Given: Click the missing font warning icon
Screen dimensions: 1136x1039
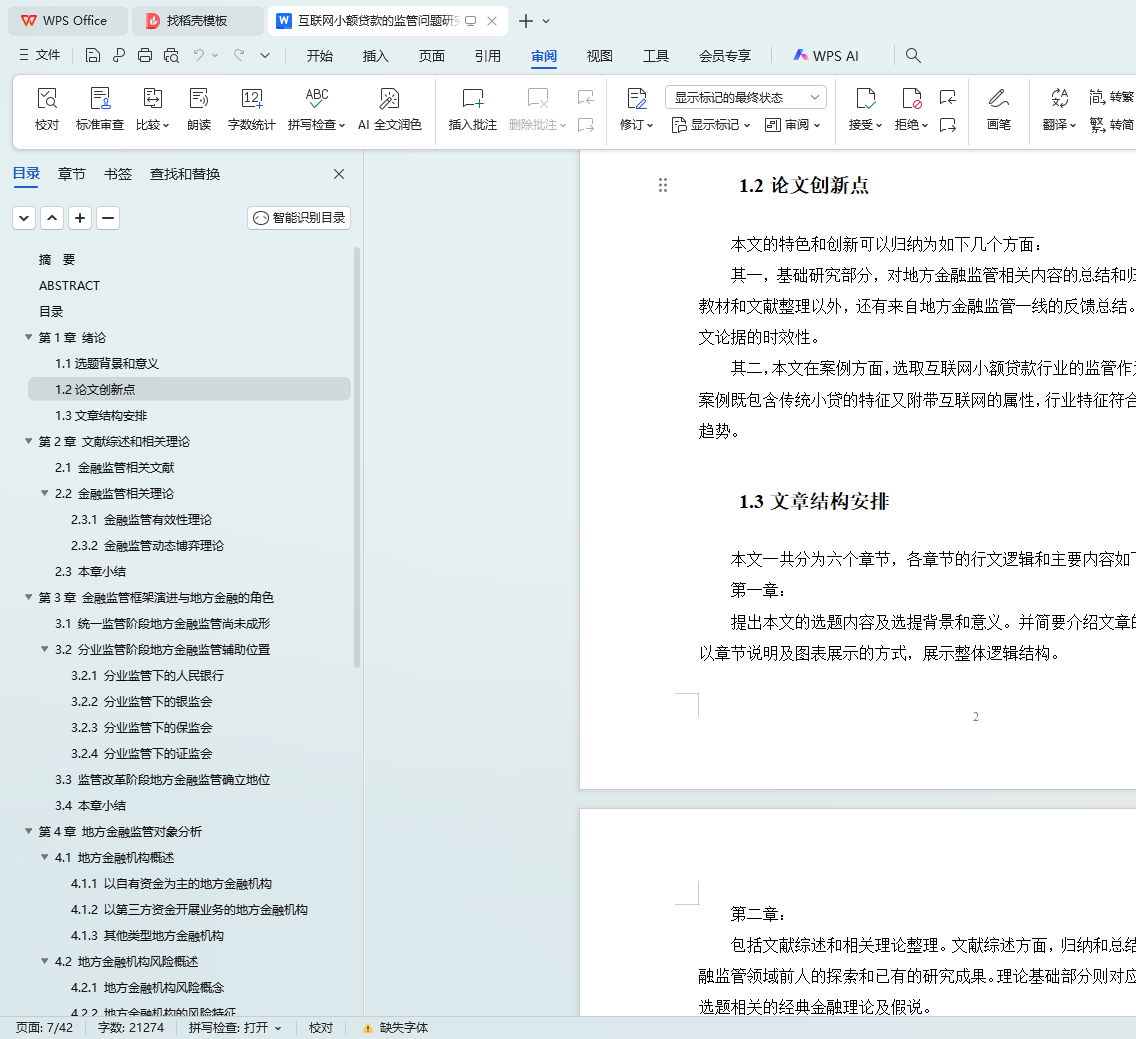Looking at the screenshot, I should pos(367,1027).
